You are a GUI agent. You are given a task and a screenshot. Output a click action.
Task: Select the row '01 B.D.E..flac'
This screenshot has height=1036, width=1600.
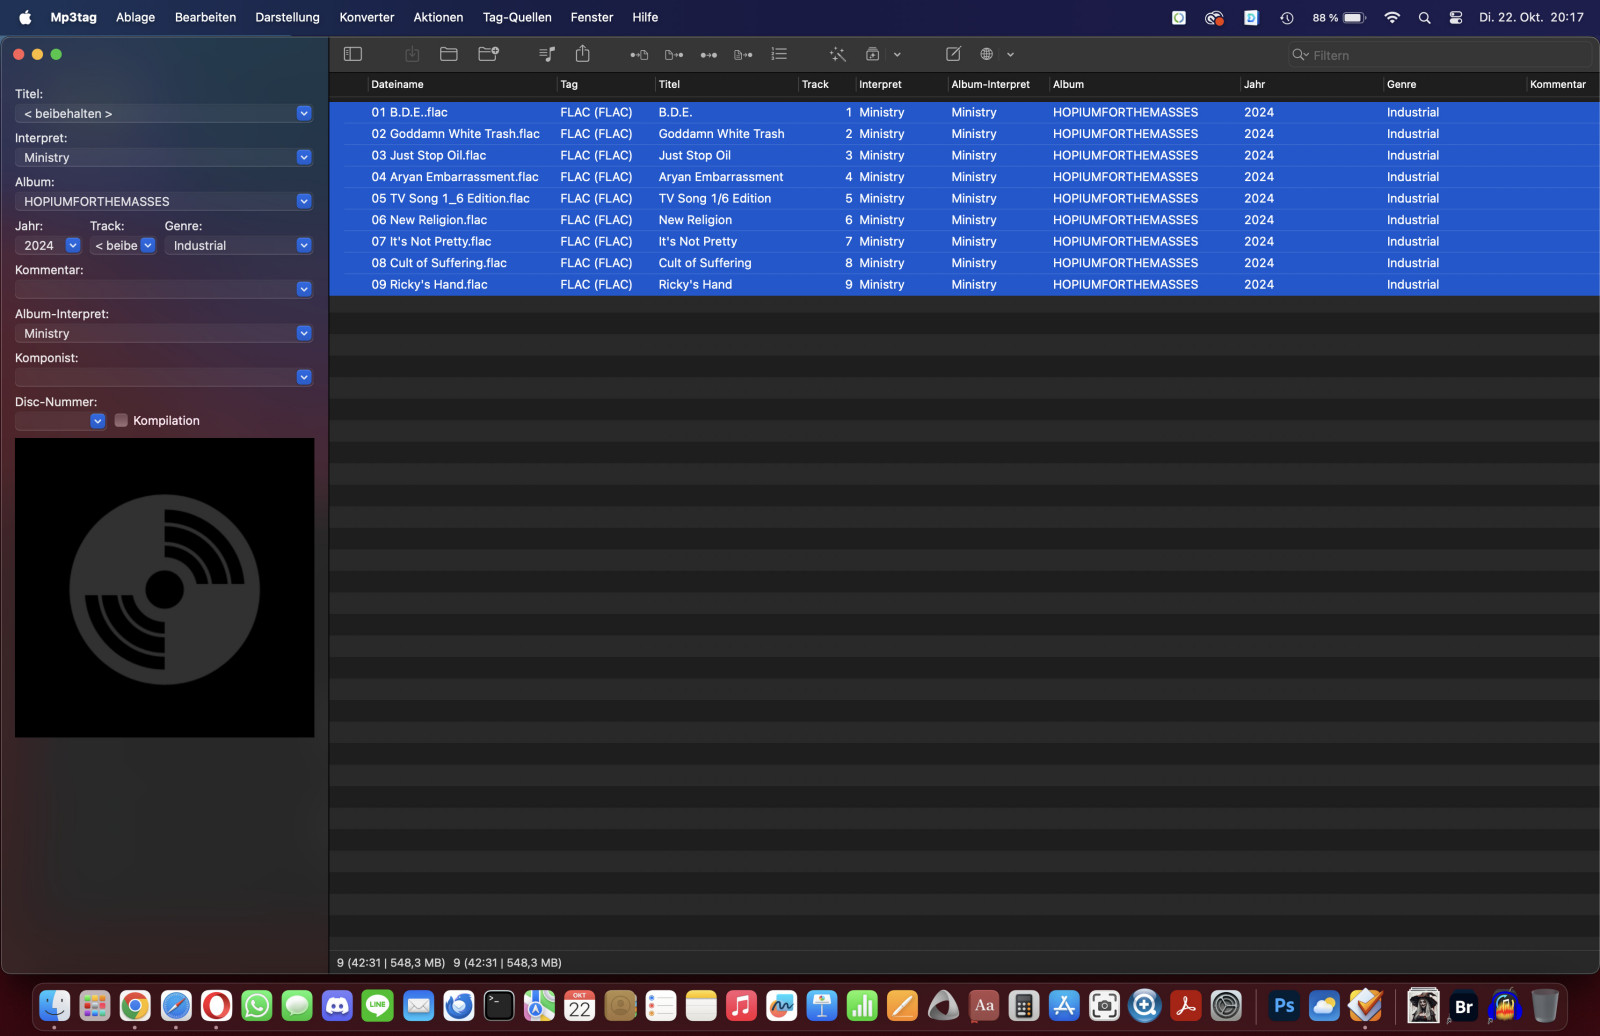click(x=964, y=112)
